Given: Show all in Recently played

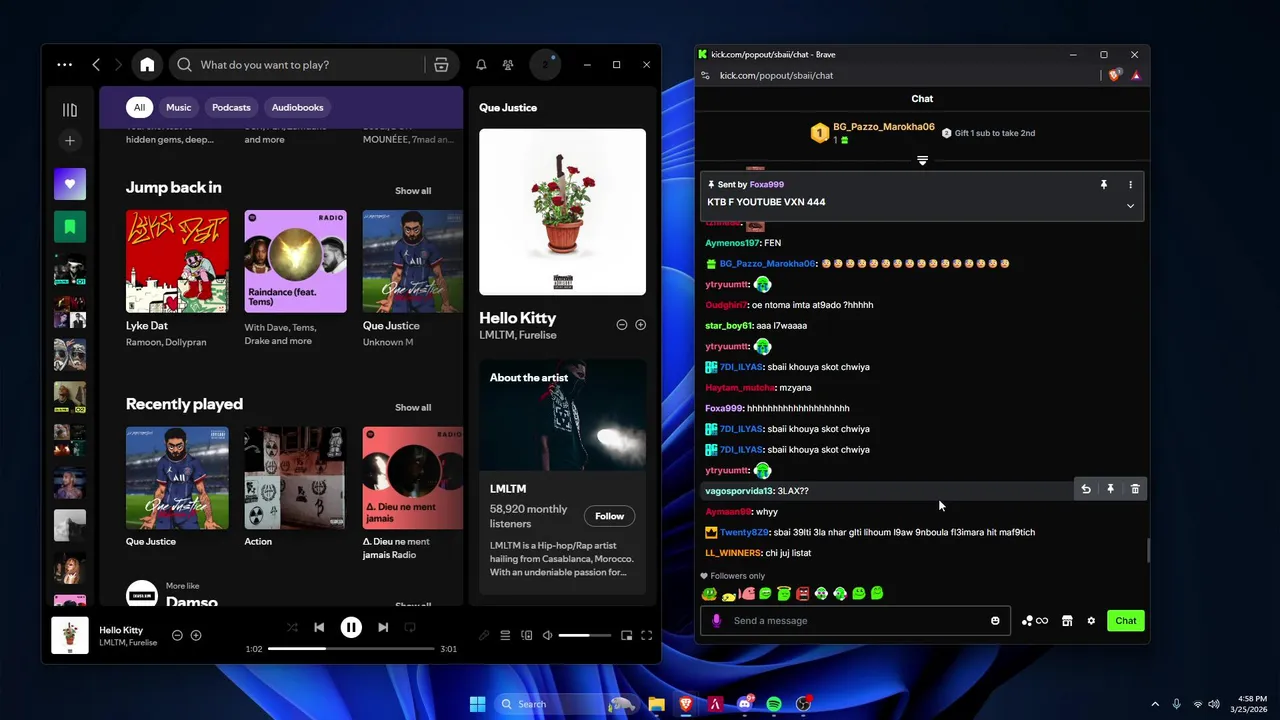Looking at the screenshot, I should 413,408.
